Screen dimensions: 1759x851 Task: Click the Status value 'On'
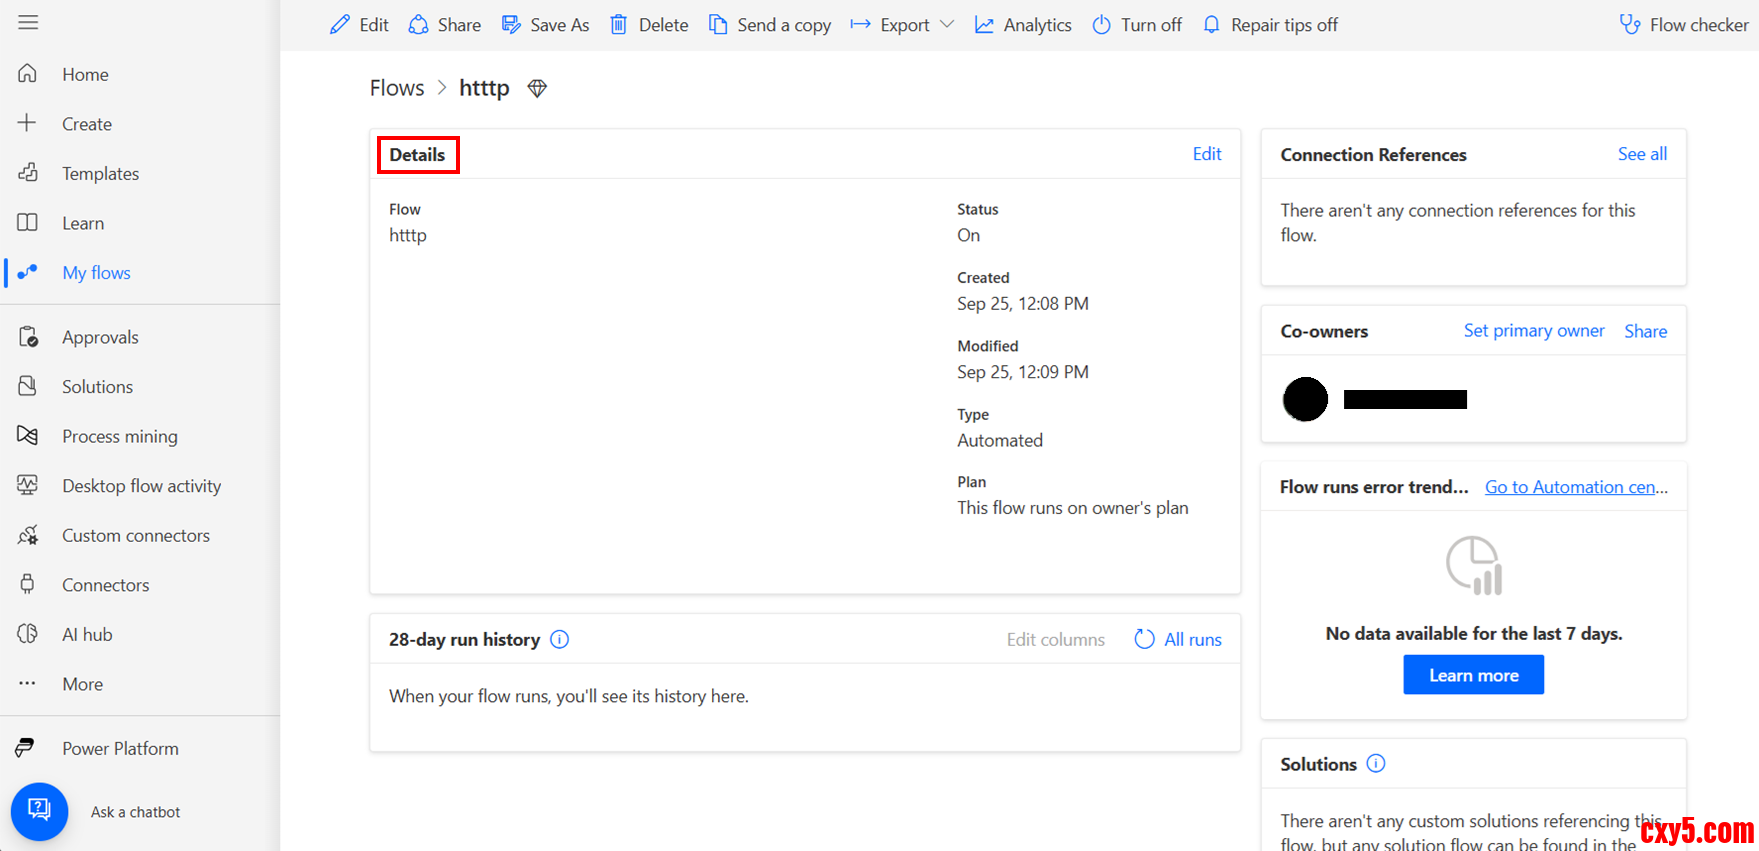click(969, 235)
